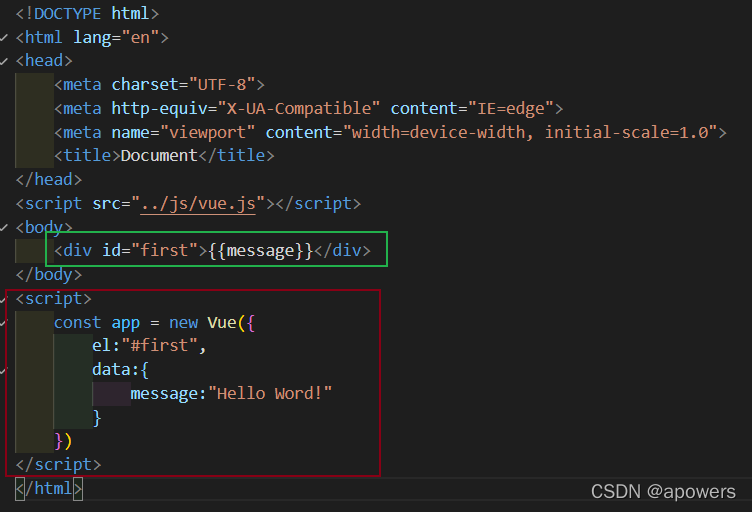Click the {{message}} interpolation expression
This screenshot has width=752, height=512.
[x=260, y=251]
